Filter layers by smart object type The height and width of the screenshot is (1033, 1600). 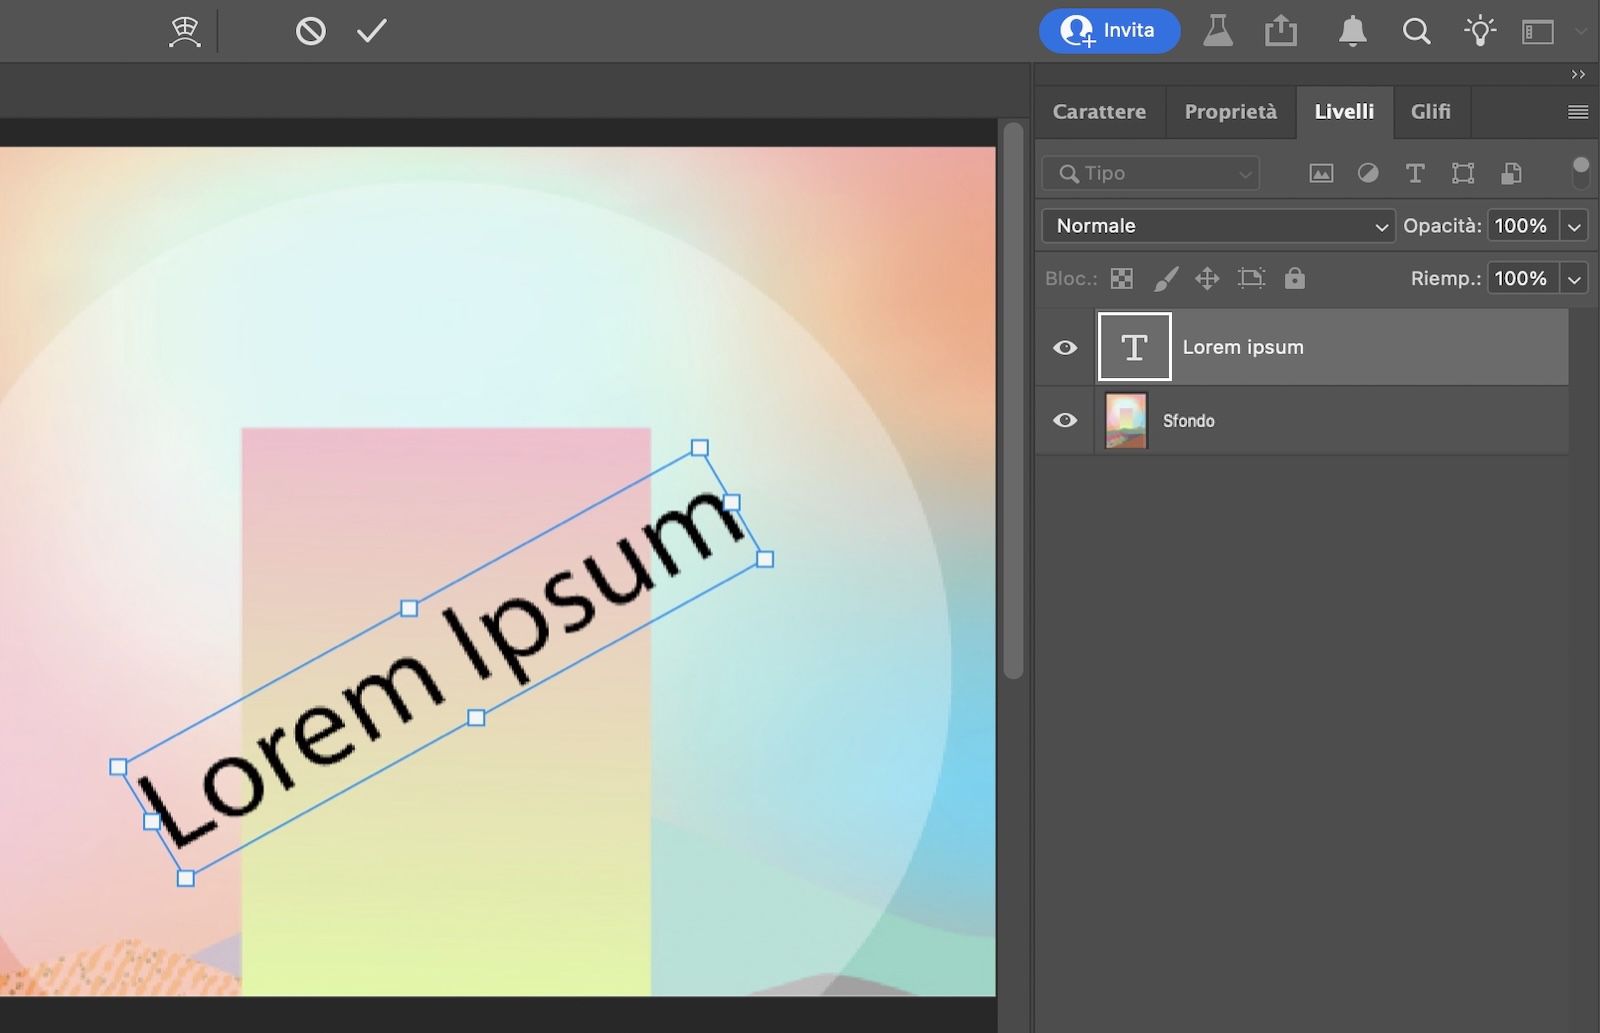(x=1511, y=173)
